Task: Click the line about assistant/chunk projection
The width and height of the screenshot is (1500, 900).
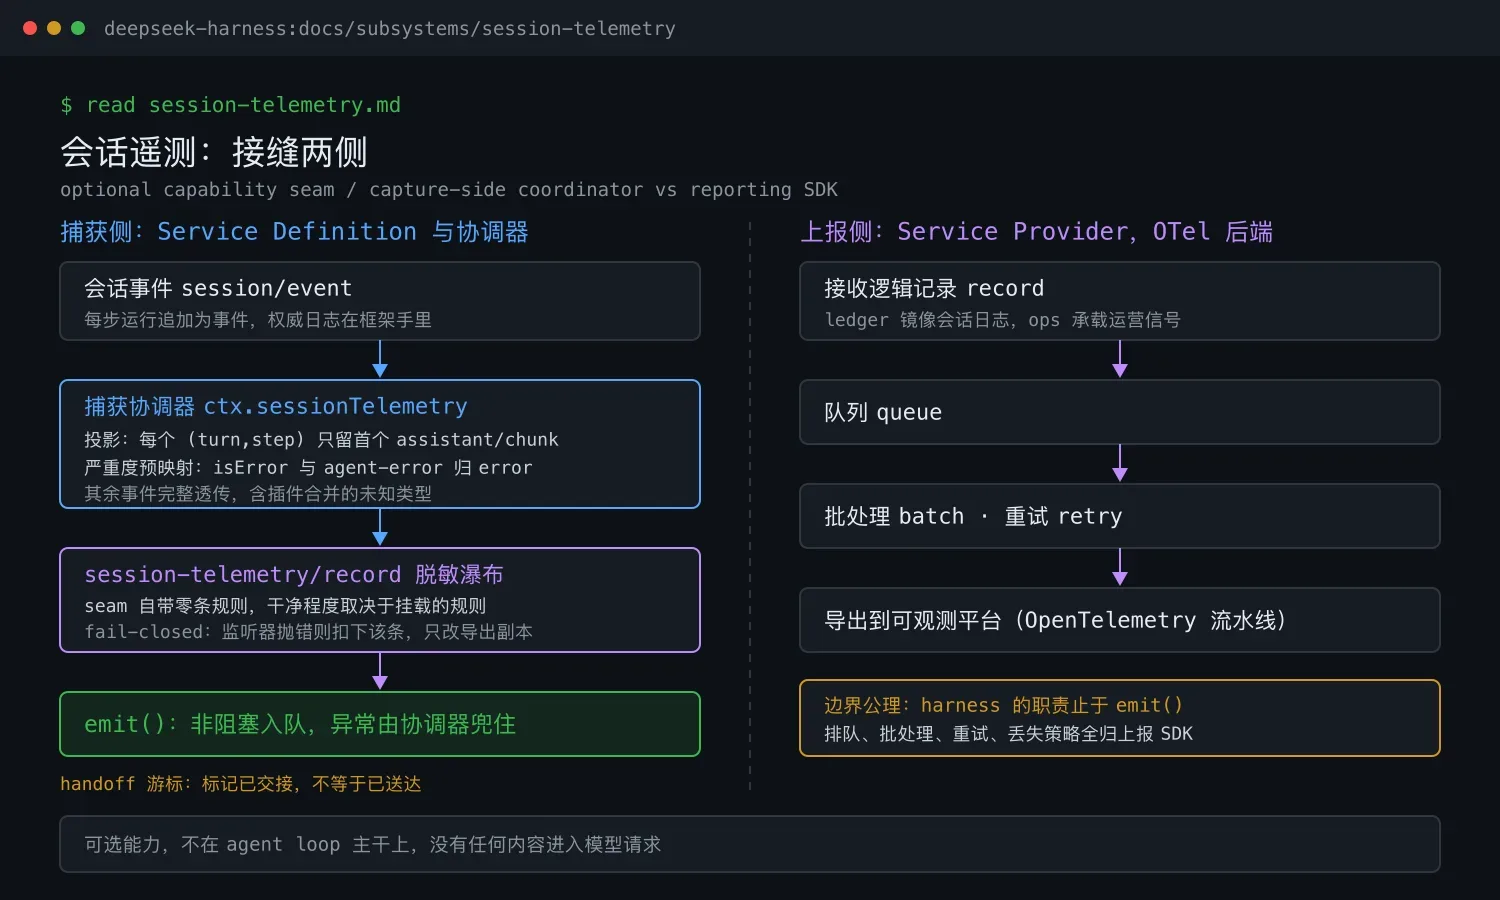Action: [x=321, y=439]
